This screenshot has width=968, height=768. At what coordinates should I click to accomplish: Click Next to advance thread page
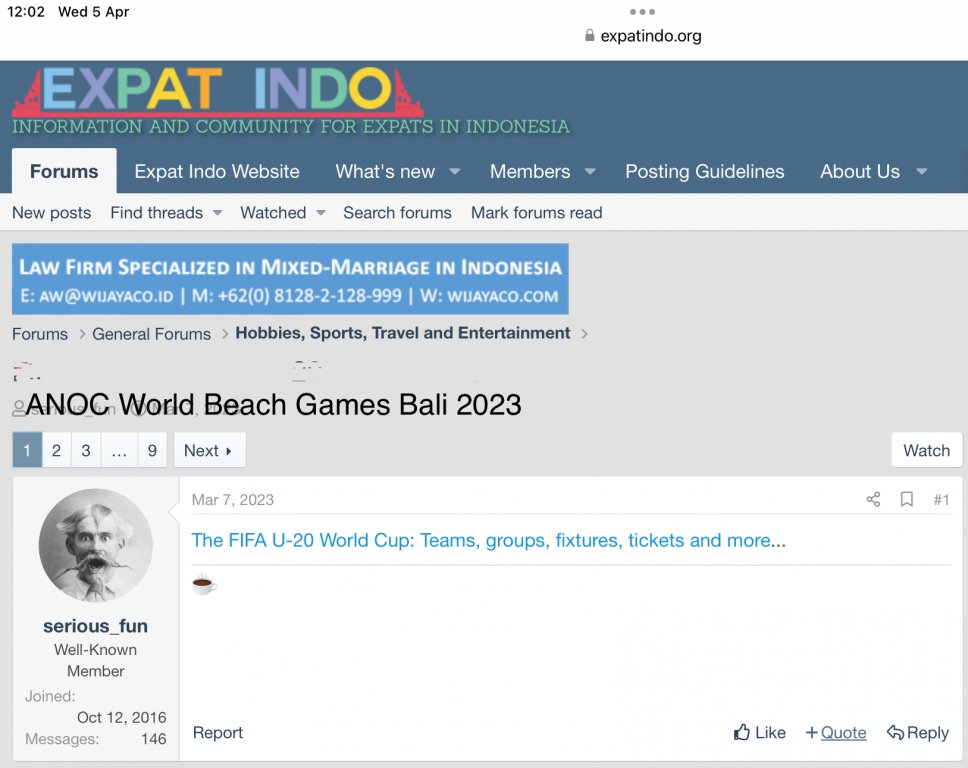pyautogui.click(x=209, y=450)
